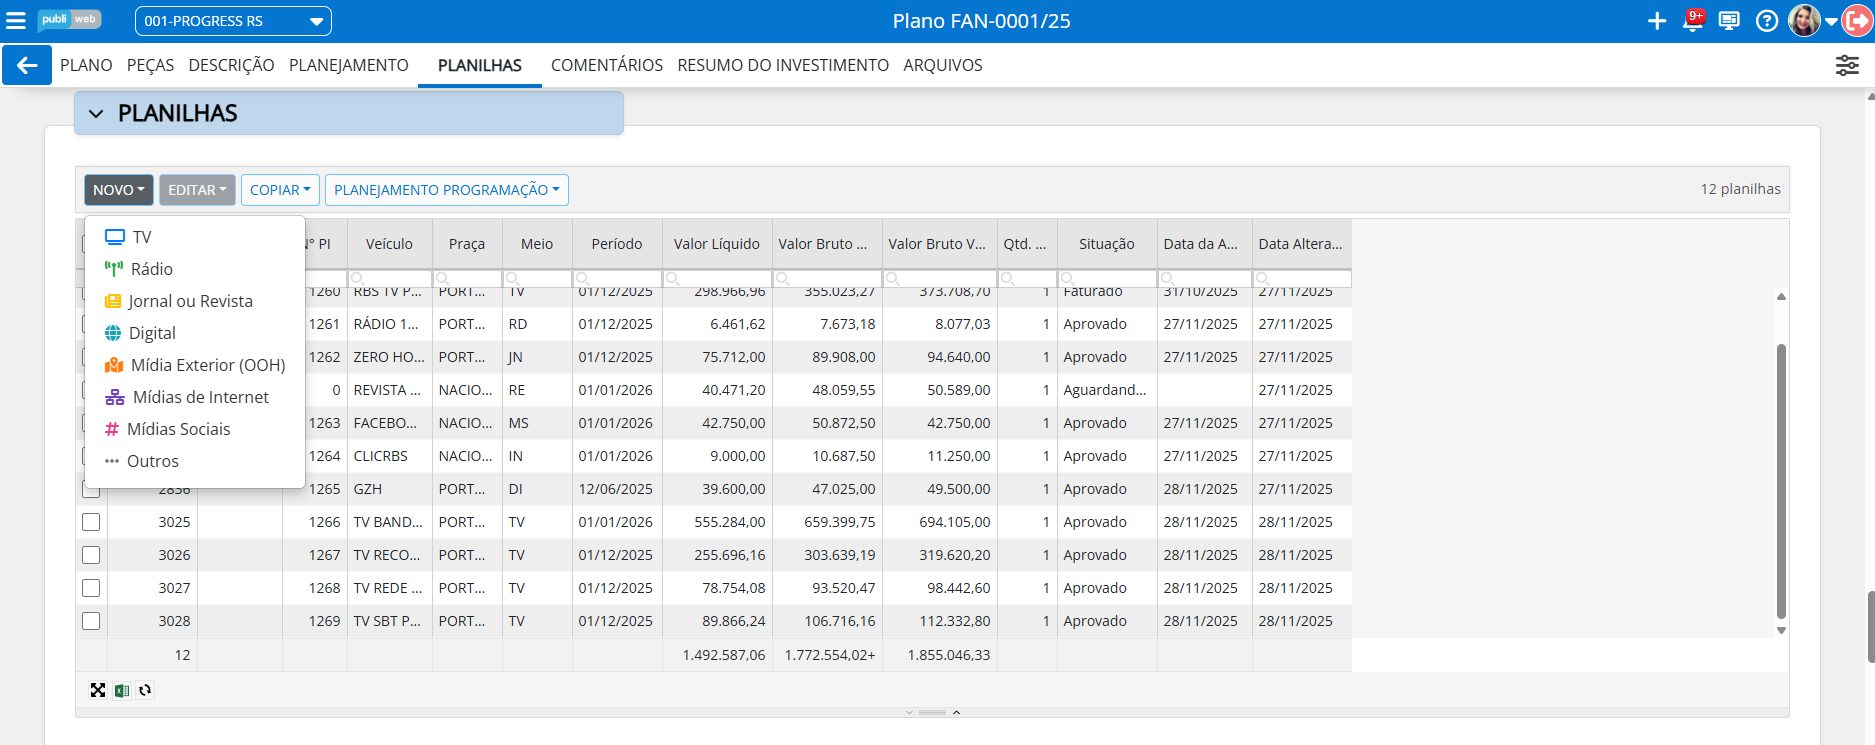Export the grid to Excel
The width and height of the screenshot is (1875, 745).
click(122, 690)
